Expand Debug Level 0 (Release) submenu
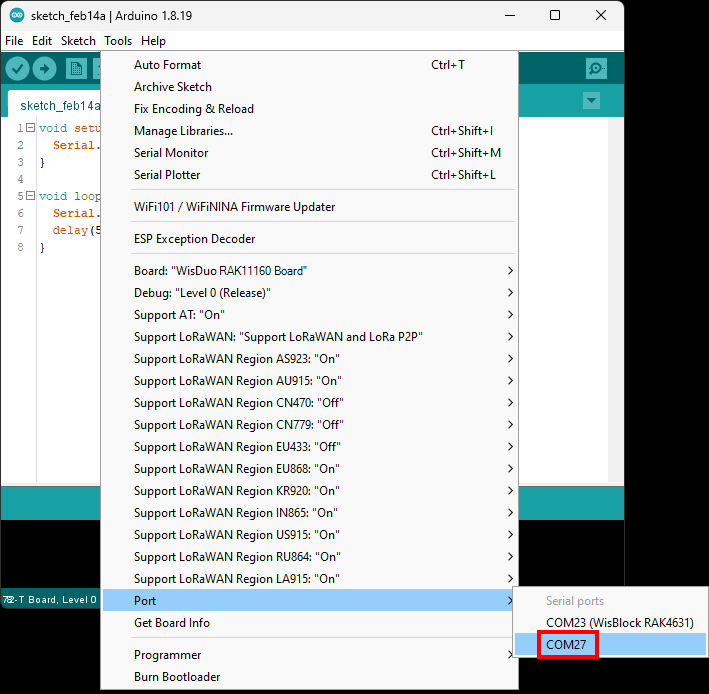The image size is (709, 694). (310, 293)
